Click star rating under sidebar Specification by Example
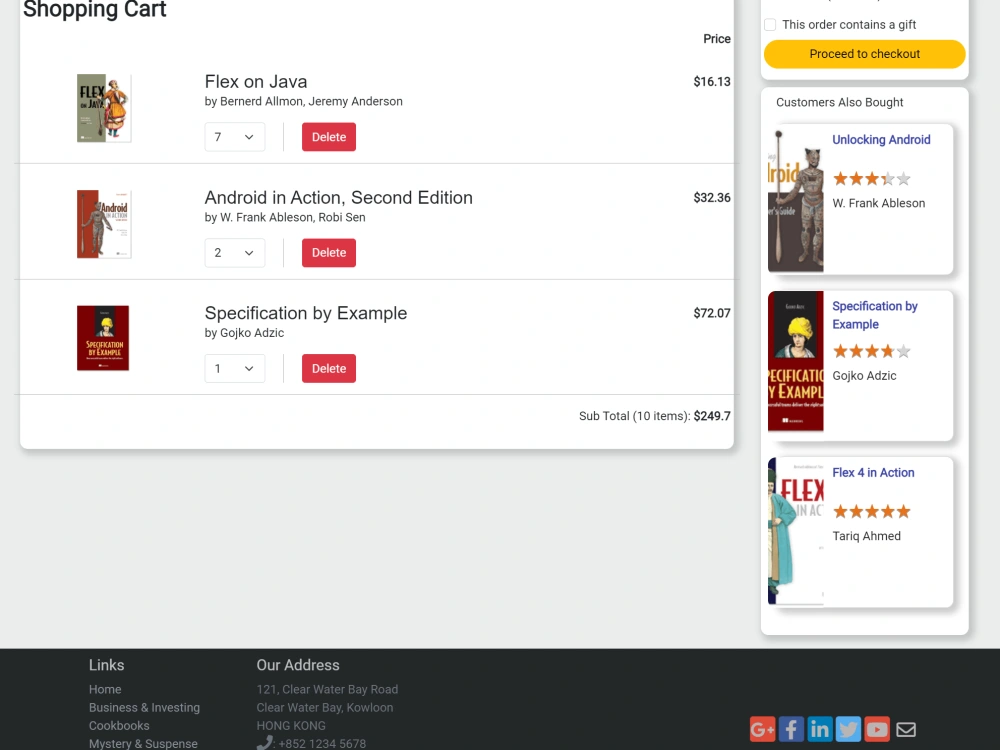 [x=872, y=351]
